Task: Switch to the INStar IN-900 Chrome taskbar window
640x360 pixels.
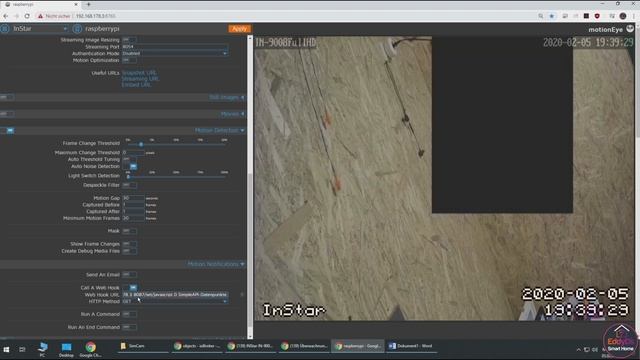Action: tap(251, 346)
